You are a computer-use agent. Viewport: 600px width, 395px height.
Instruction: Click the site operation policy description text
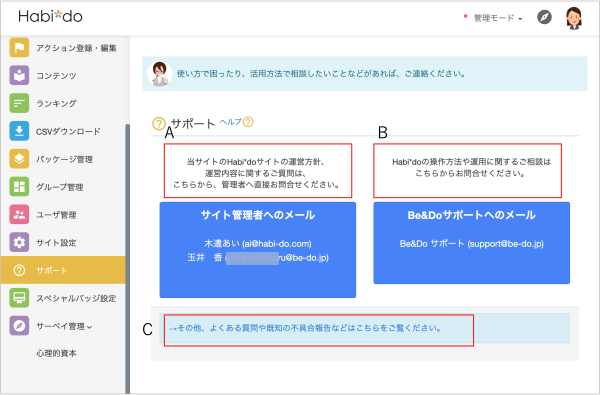258,173
